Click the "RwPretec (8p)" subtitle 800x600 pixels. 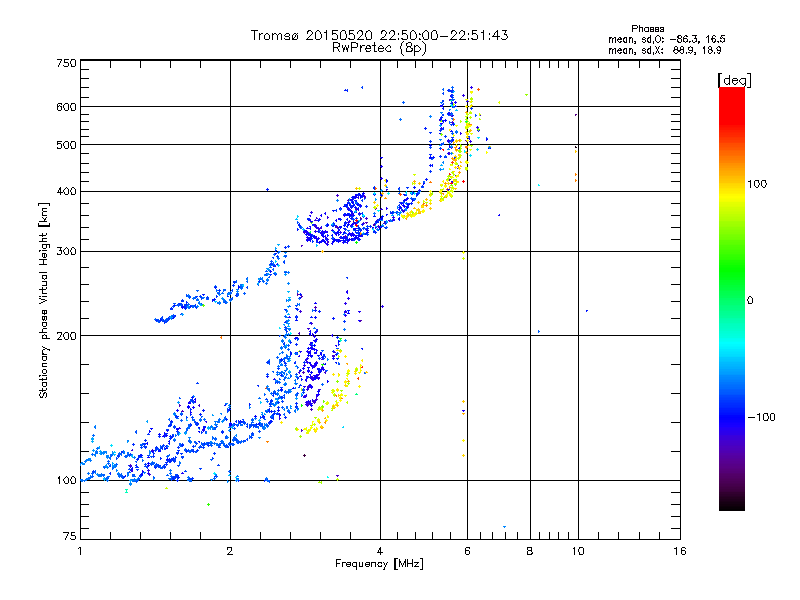[379, 48]
